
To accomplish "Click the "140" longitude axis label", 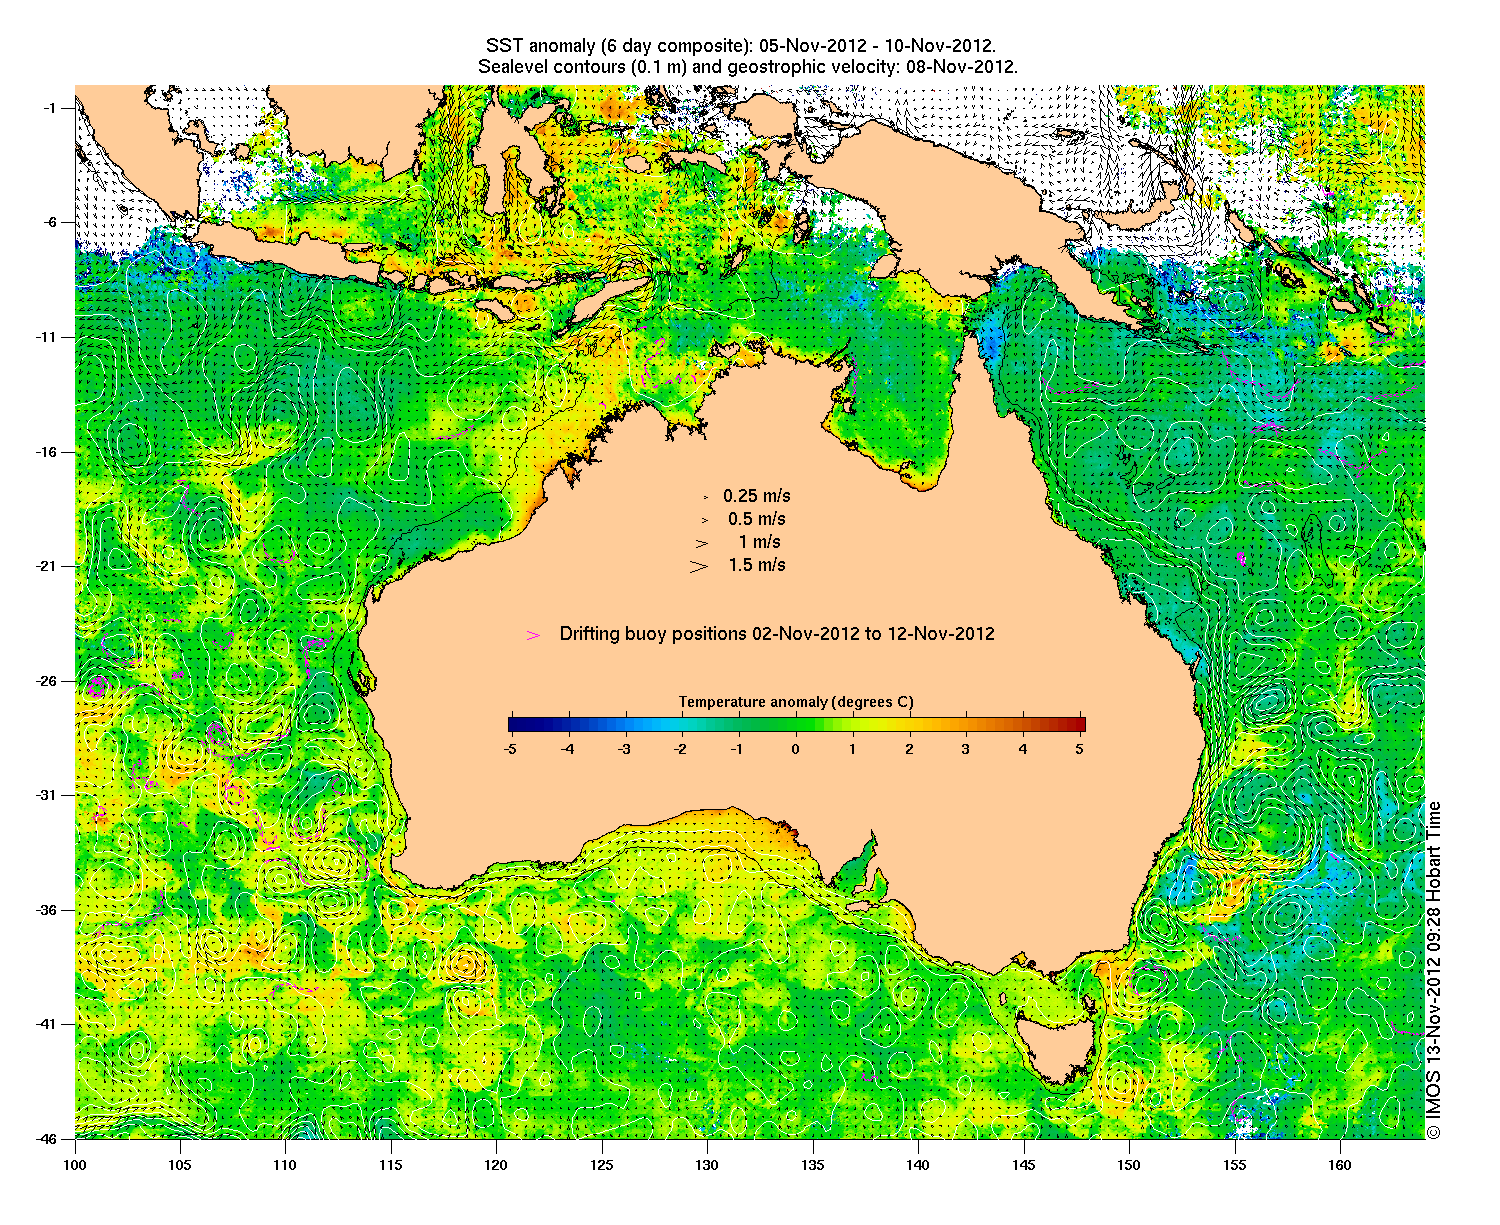I will coord(918,1165).
